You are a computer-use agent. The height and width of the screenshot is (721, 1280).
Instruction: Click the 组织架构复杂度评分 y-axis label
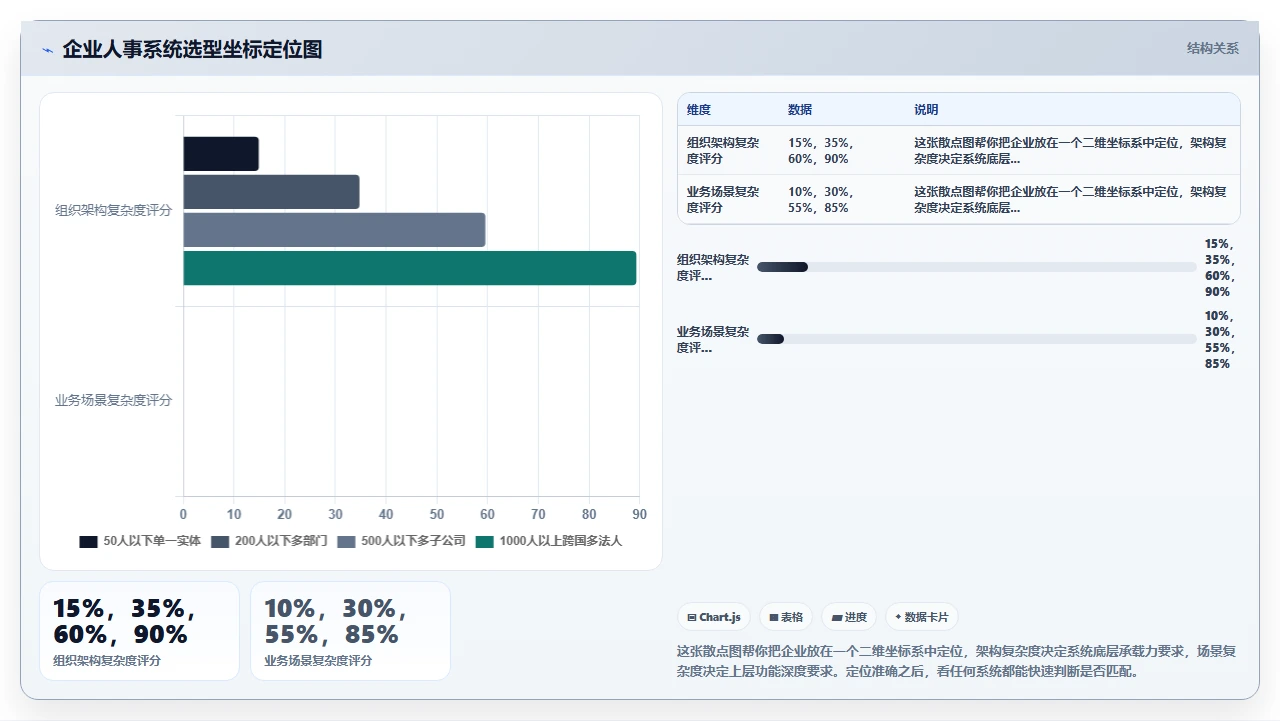point(114,211)
